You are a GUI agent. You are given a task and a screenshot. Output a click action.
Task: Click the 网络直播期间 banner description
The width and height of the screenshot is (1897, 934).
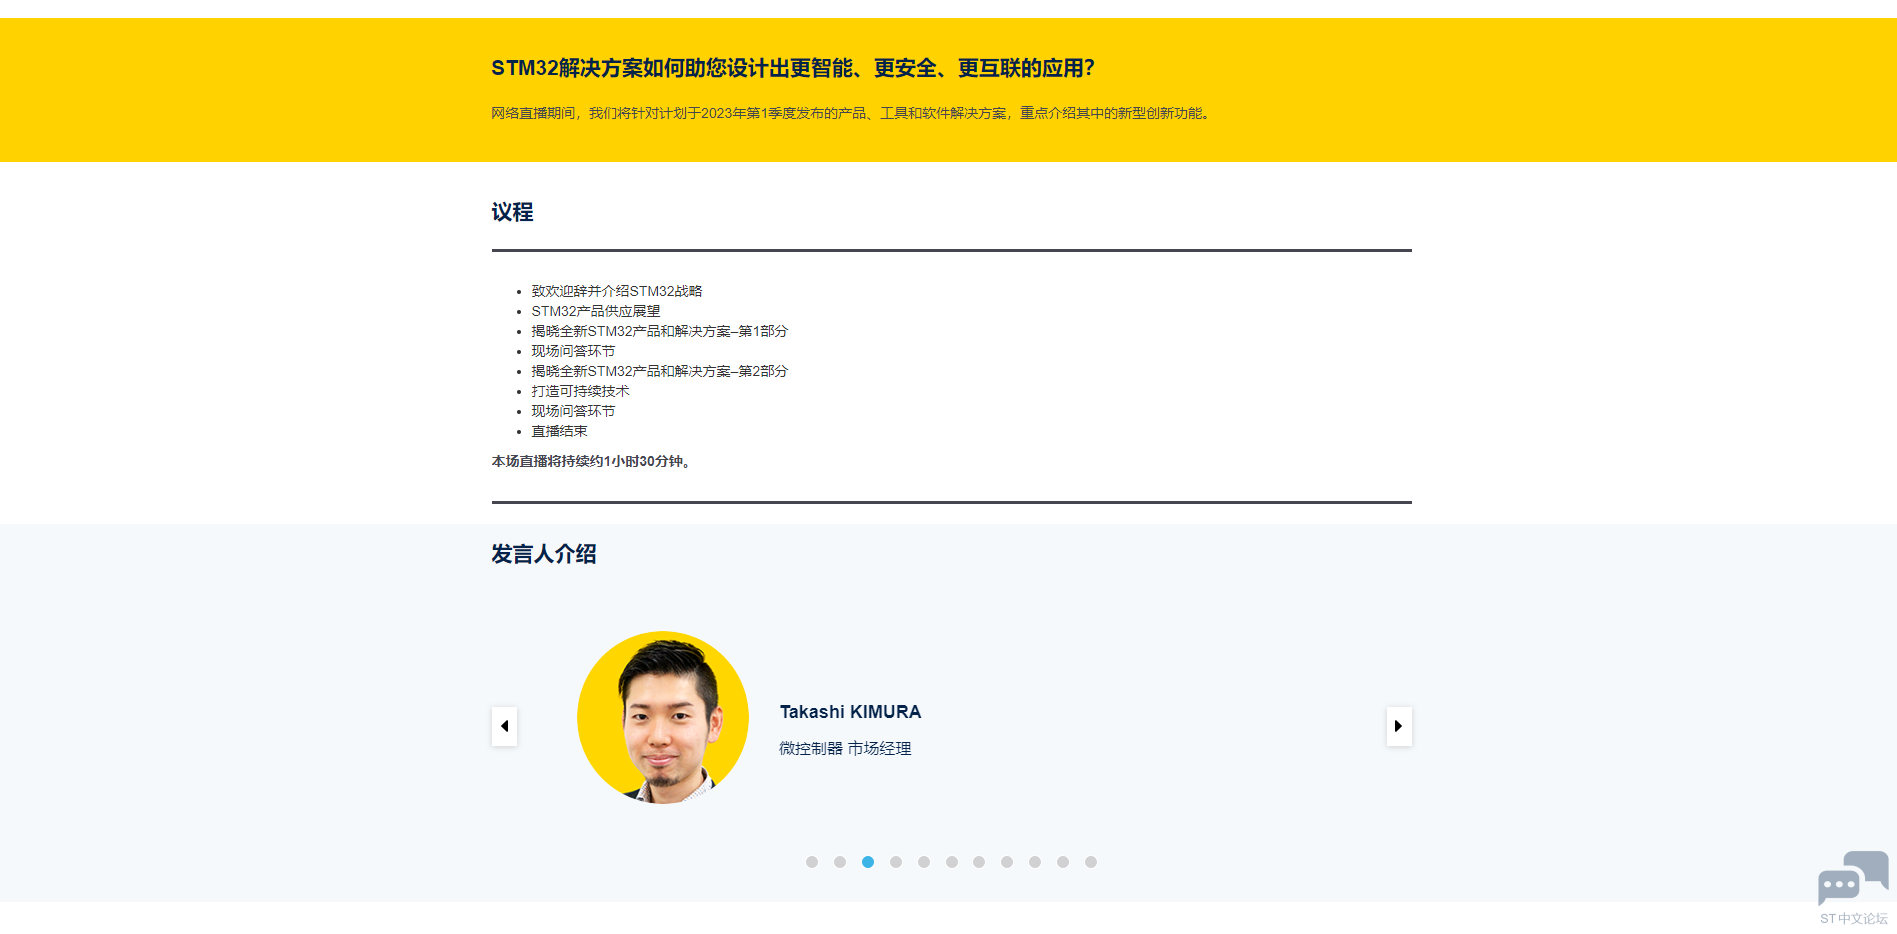click(x=852, y=113)
